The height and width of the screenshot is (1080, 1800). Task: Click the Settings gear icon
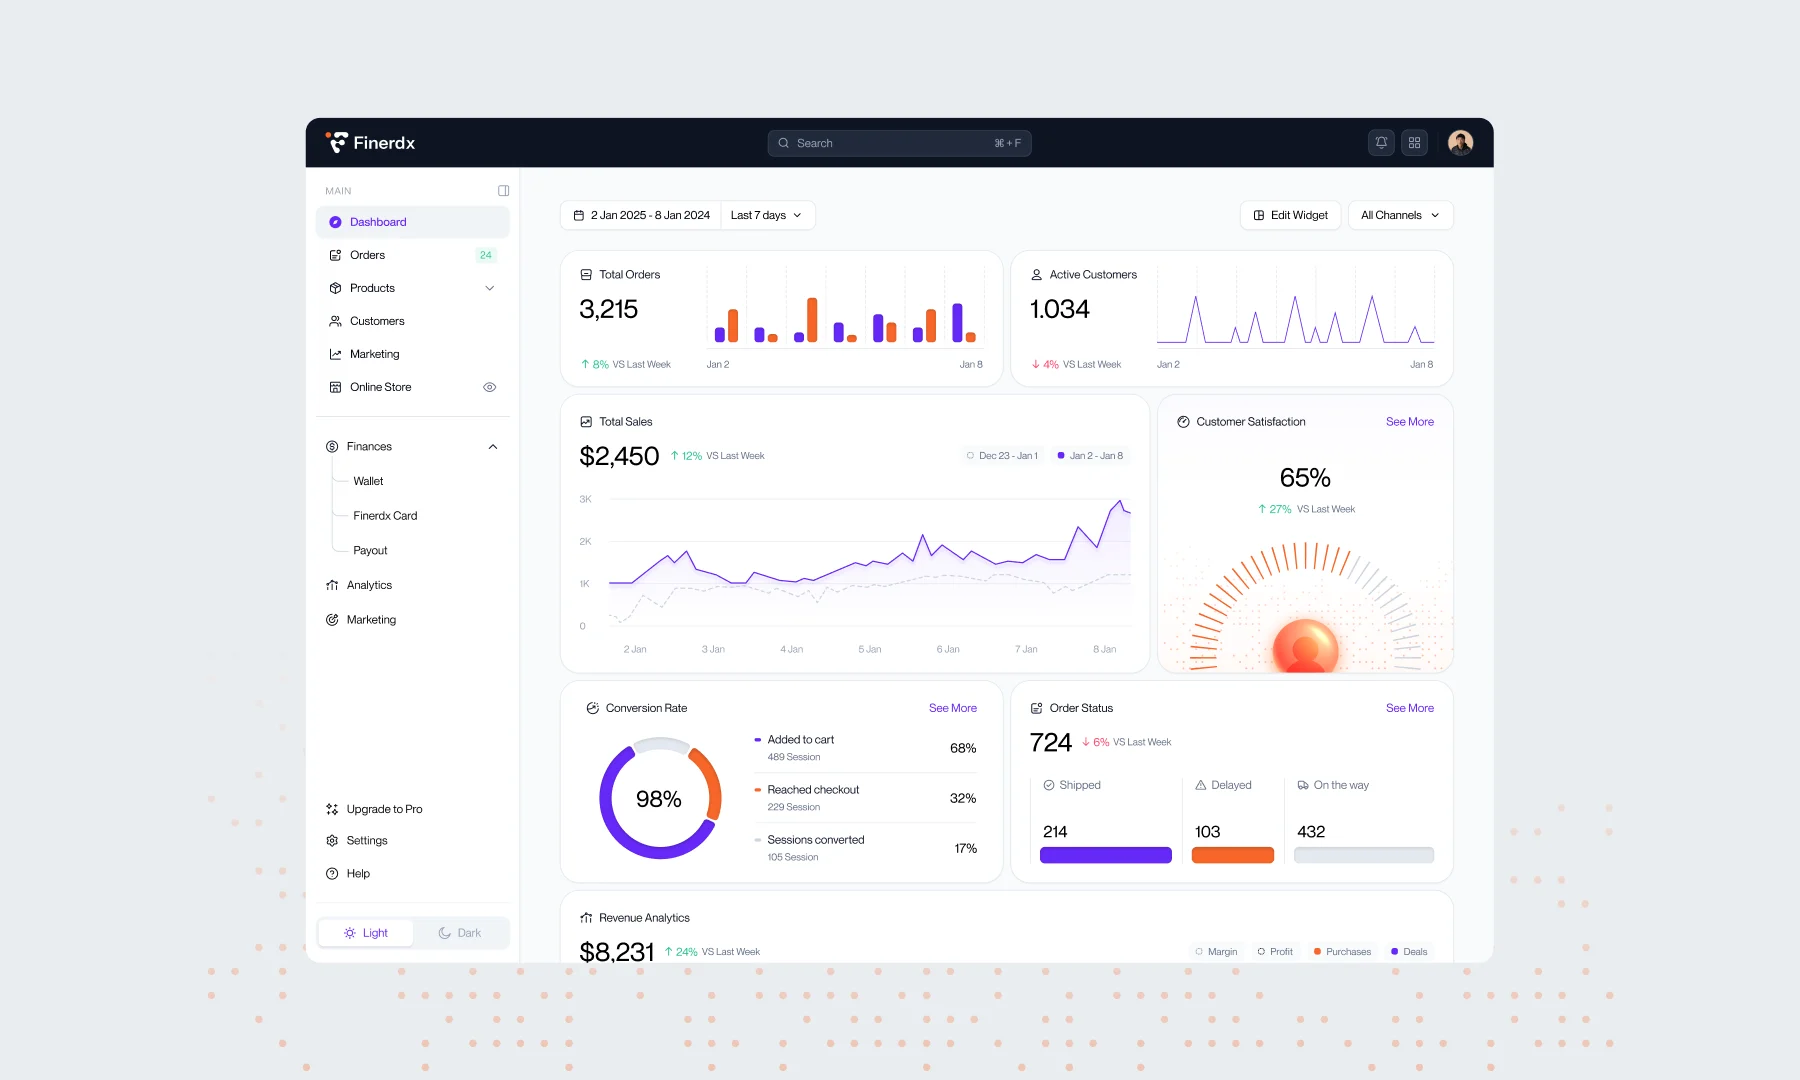pos(332,841)
